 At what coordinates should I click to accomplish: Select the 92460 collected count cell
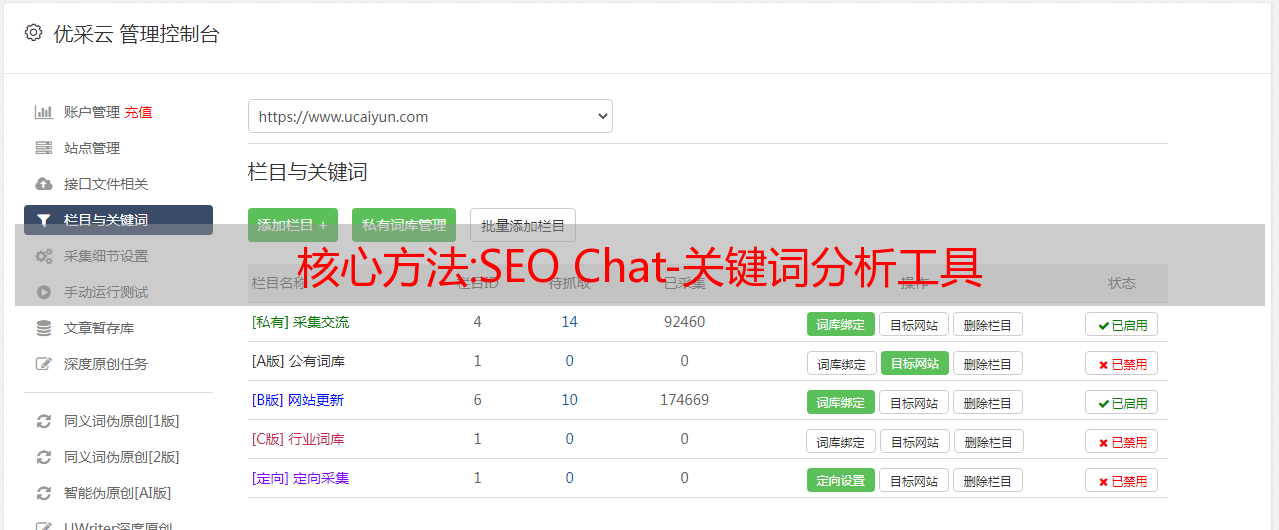pos(685,322)
